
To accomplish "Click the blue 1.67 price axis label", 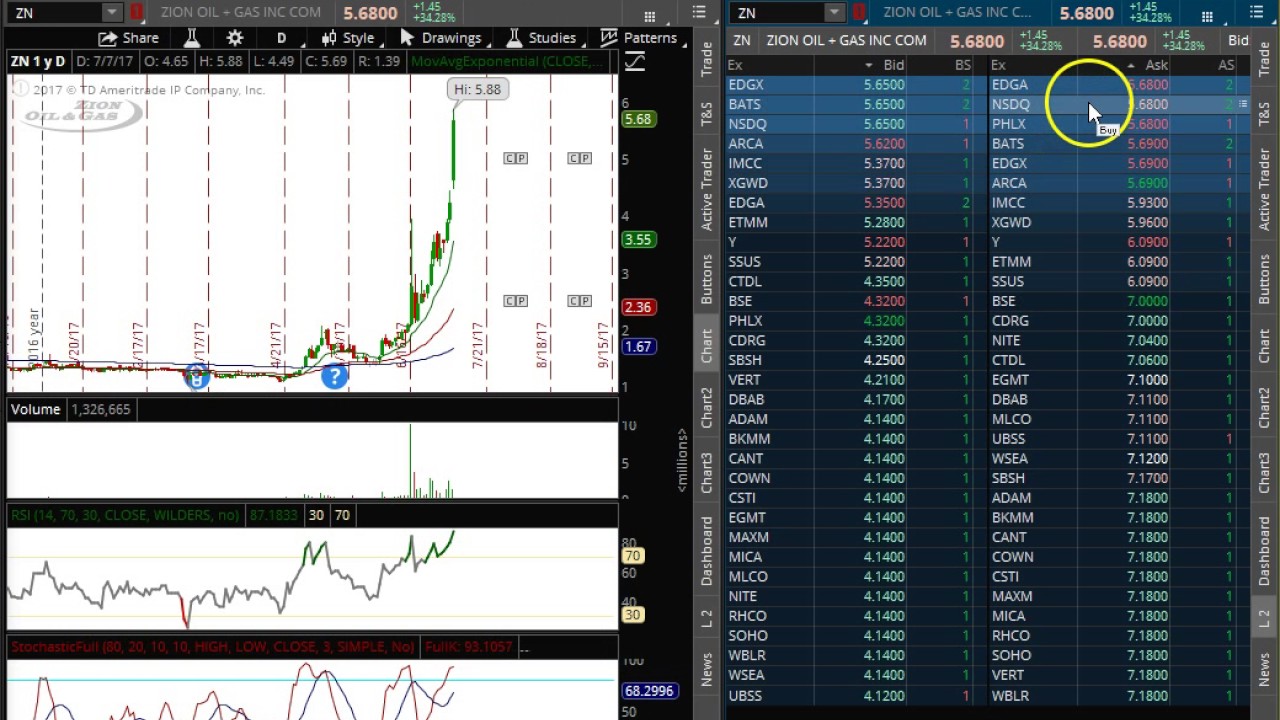I will (637, 347).
